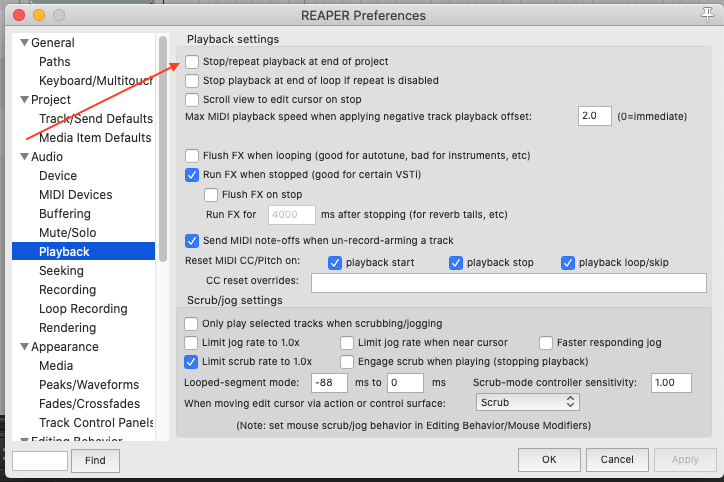Enable Limit jog rate when near cursor
Image resolution: width=724 pixels, height=482 pixels.
(347, 343)
